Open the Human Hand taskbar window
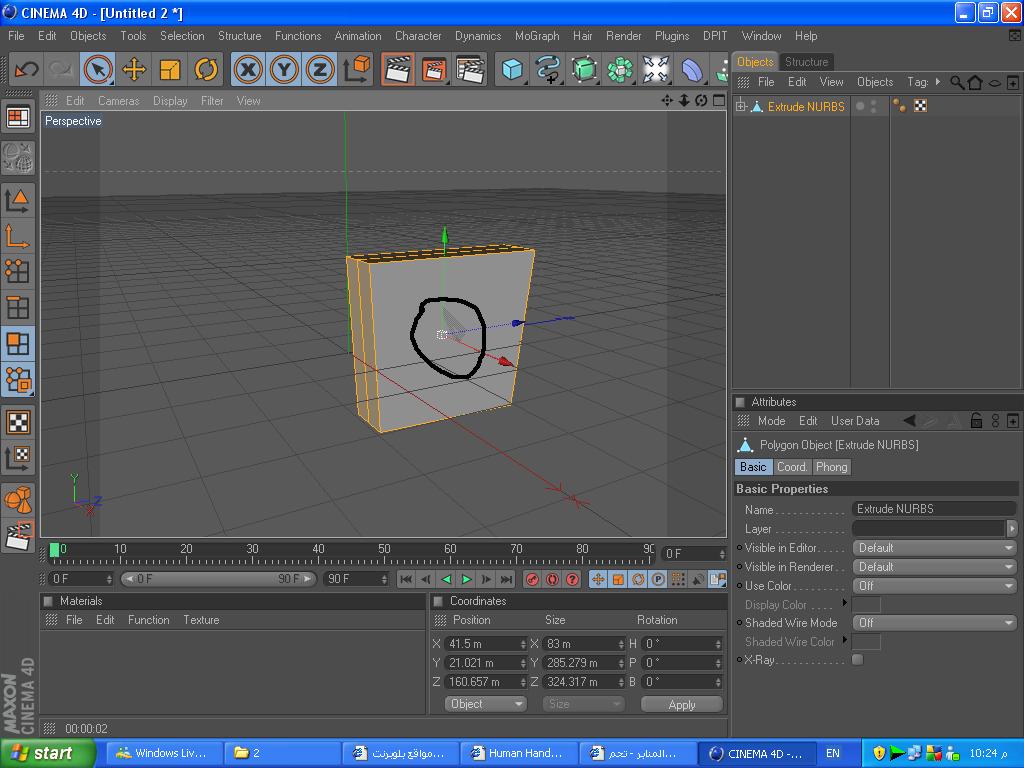Viewport: 1024px width, 768px height. click(x=519, y=753)
